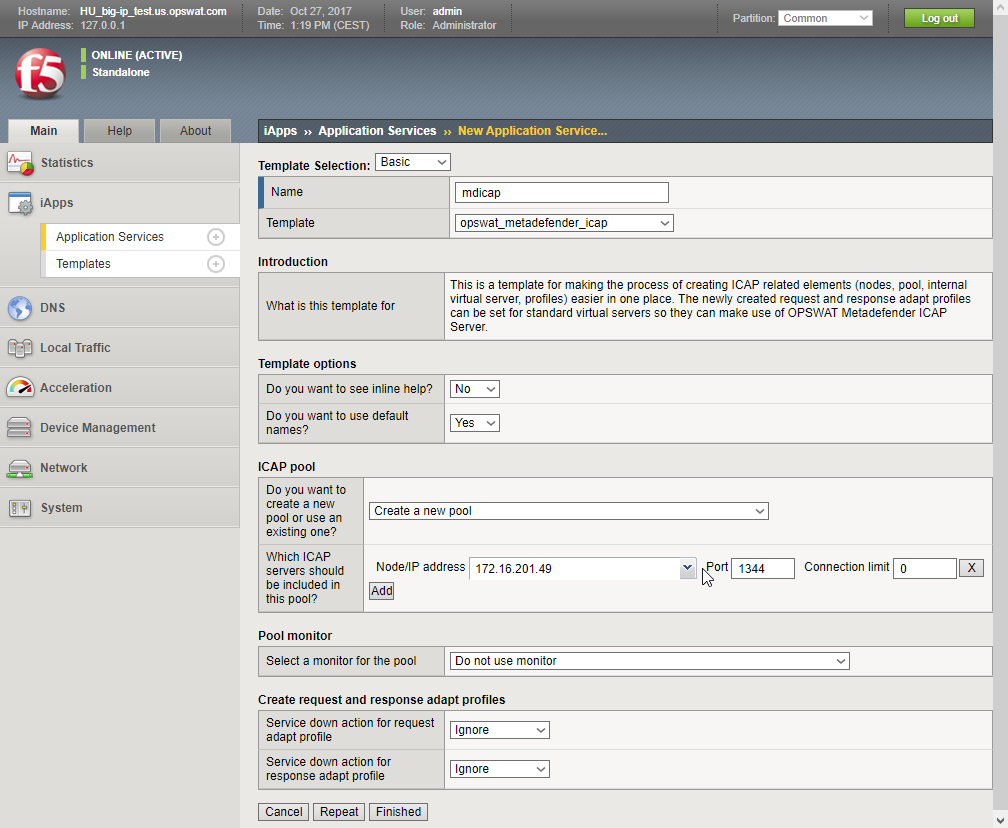This screenshot has height=828, width=1008.
Task: Click the page vertical scrollbar
Action: click(1000, 414)
